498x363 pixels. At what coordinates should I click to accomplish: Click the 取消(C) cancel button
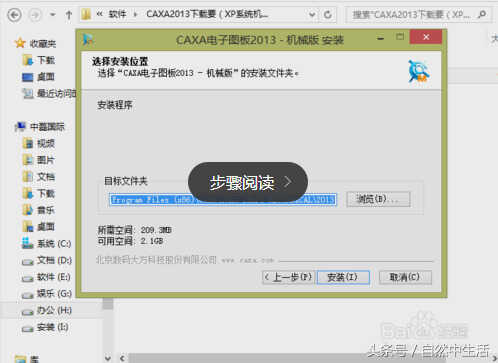click(x=405, y=277)
